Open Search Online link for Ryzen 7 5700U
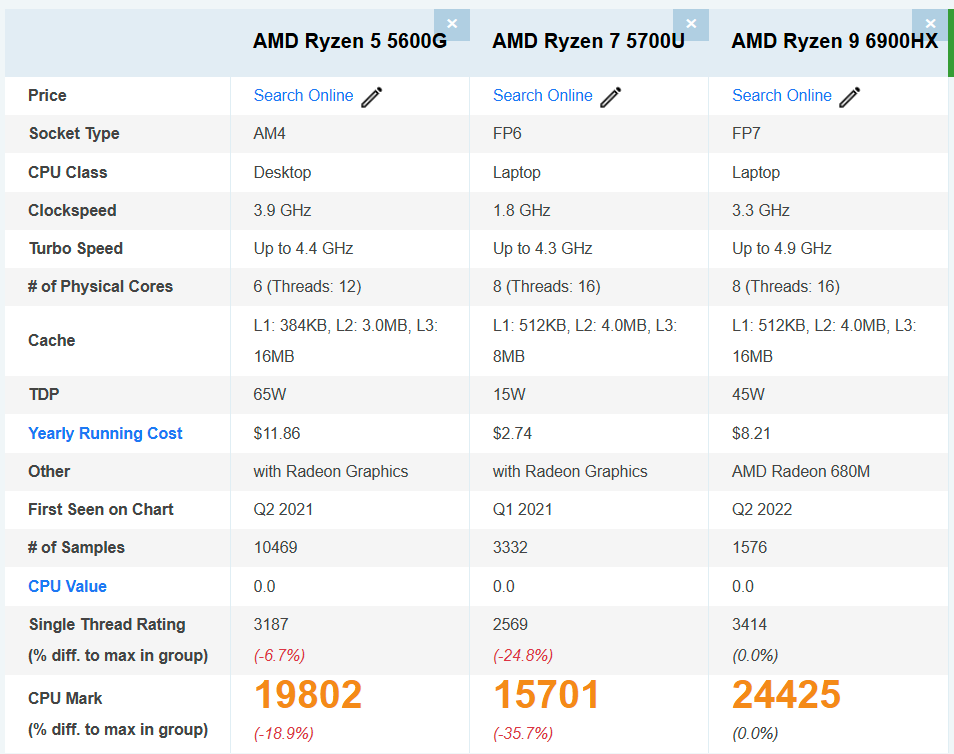 542,96
